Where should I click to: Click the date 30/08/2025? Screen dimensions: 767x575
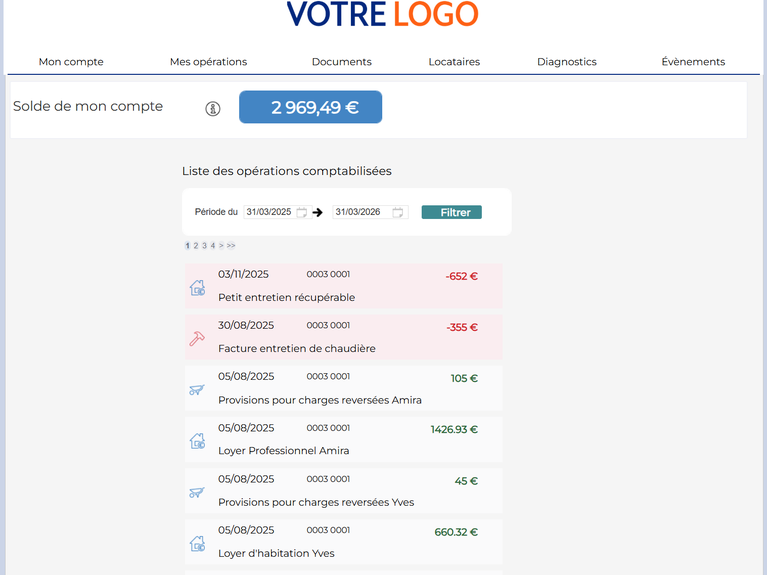pyautogui.click(x=246, y=325)
